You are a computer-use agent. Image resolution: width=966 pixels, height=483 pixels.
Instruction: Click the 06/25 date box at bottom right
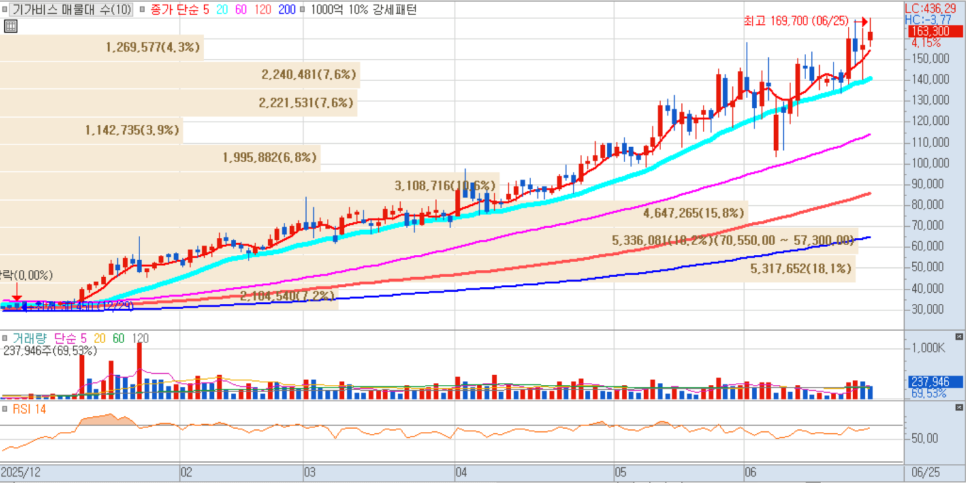924,473
